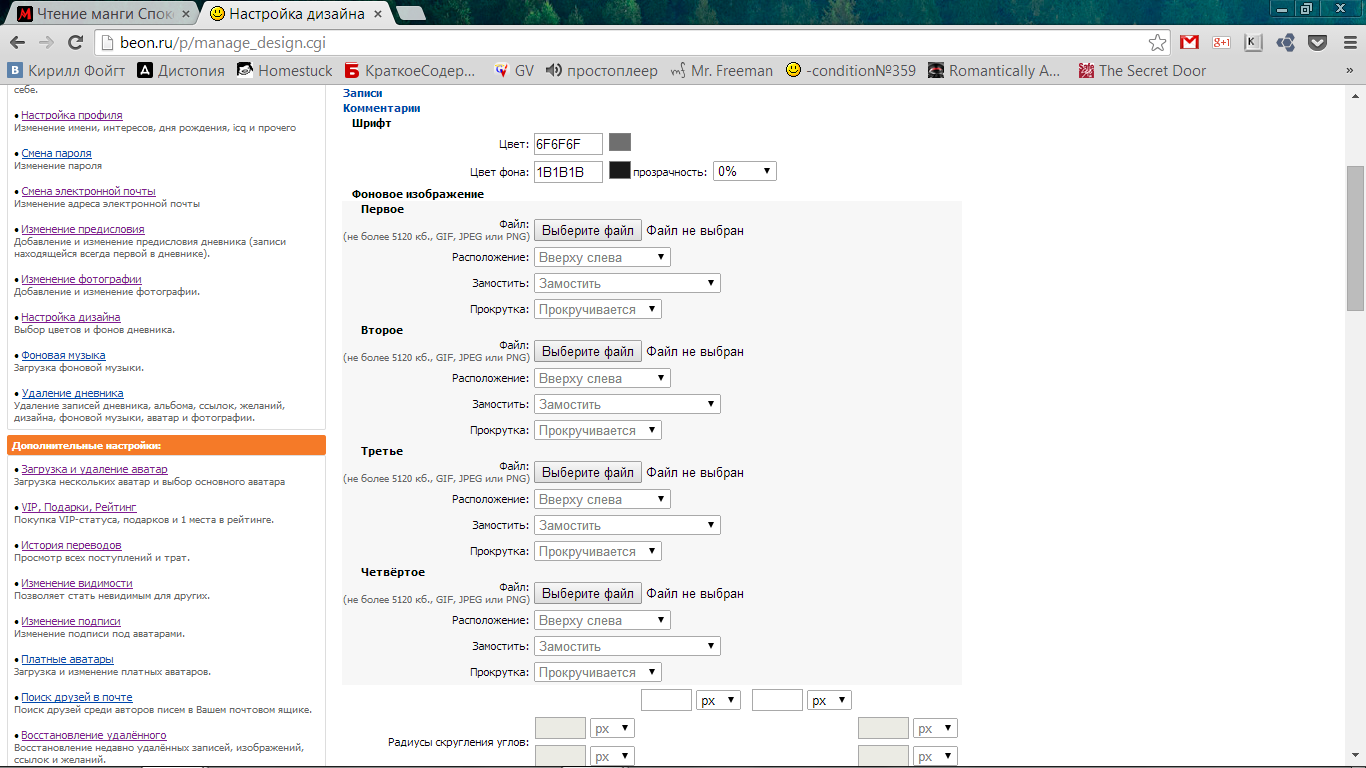Click the Цвет field containing 6F6F6F
Screen dimensions: 1366x768
point(568,144)
